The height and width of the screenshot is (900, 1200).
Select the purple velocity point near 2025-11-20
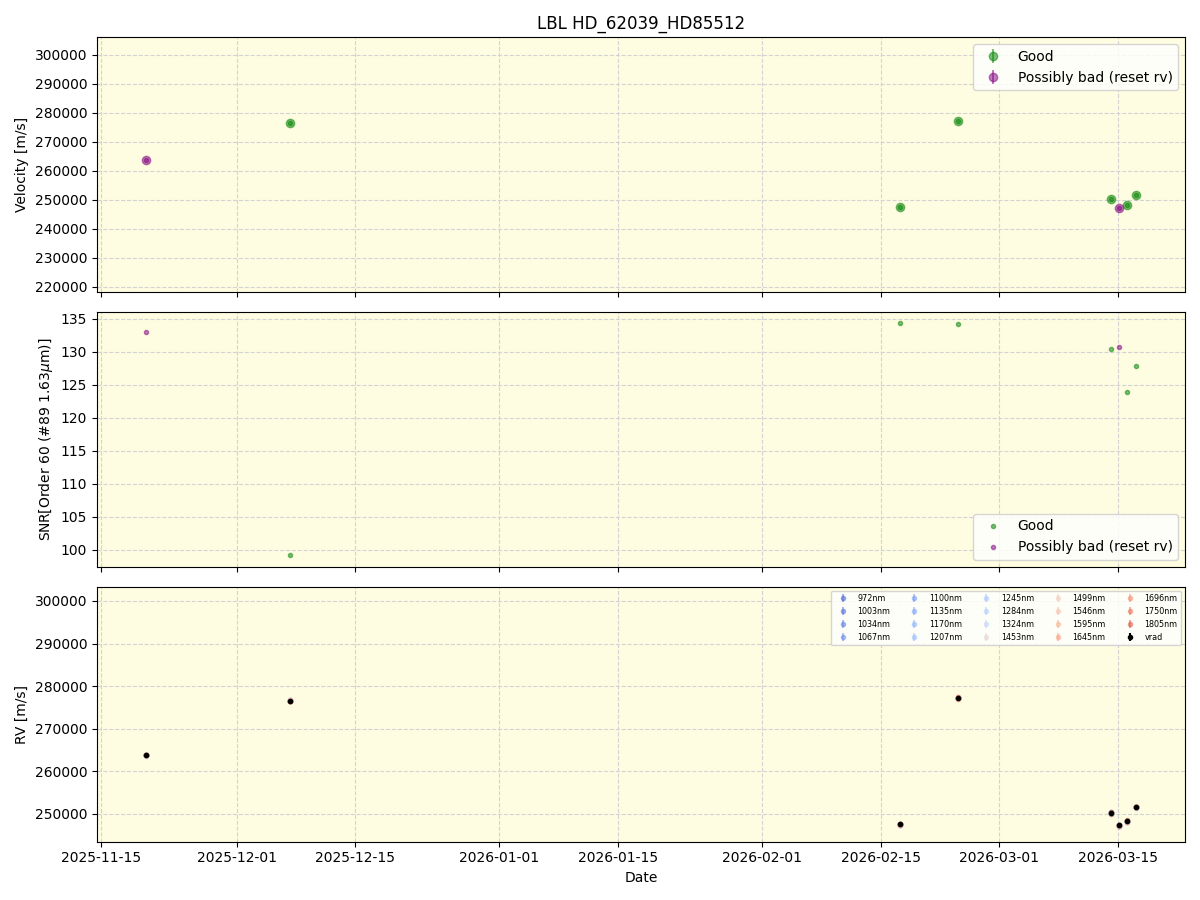coord(146,160)
